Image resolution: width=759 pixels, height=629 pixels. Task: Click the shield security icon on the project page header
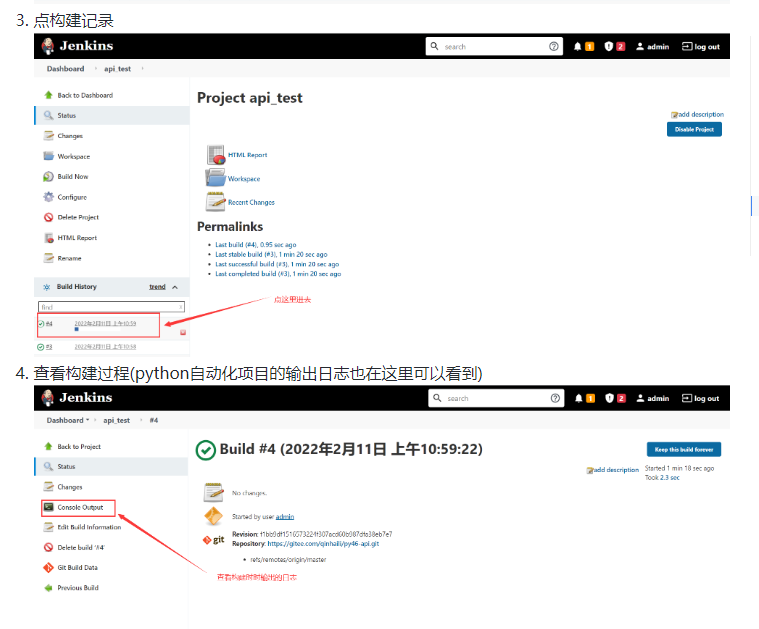coord(609,46)
